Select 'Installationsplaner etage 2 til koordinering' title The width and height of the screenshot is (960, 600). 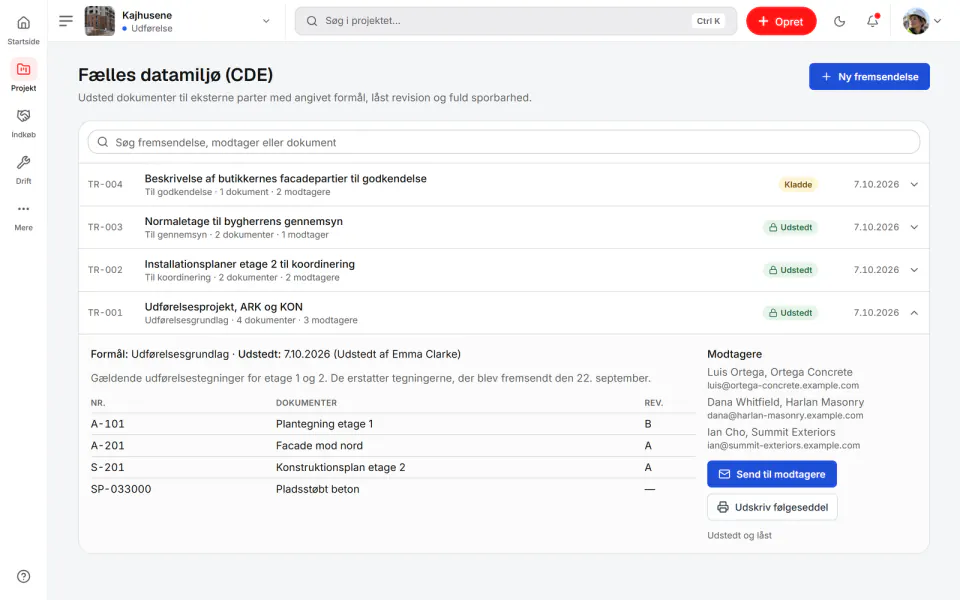(x=249, y=264)
